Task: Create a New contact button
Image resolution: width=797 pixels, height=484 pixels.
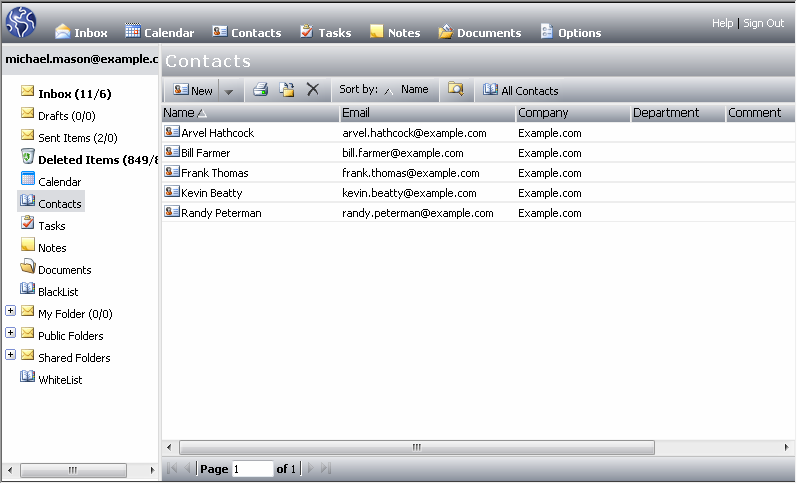Action: (192, 90)
